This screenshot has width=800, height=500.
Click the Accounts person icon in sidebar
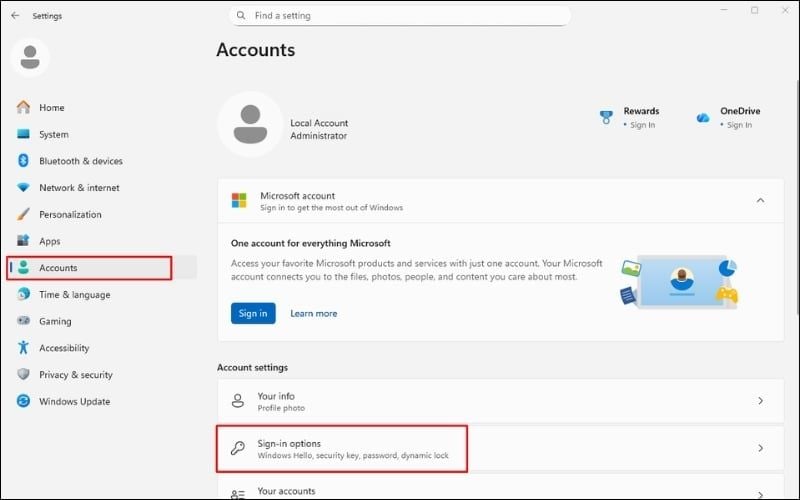pos(23,267)
